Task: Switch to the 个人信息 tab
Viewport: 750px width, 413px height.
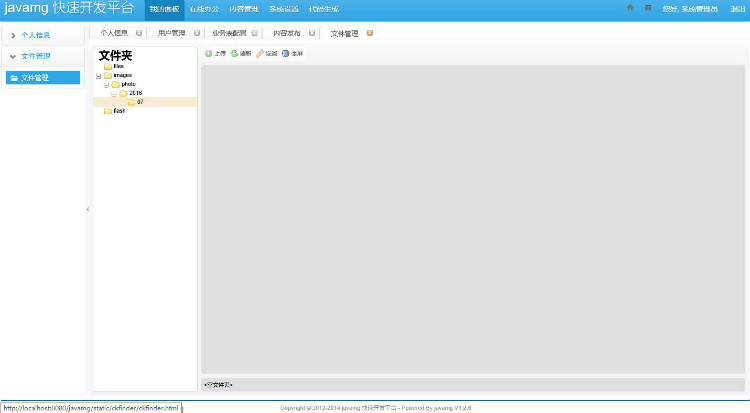Action: pyautogui.click(x=114, y=33)
